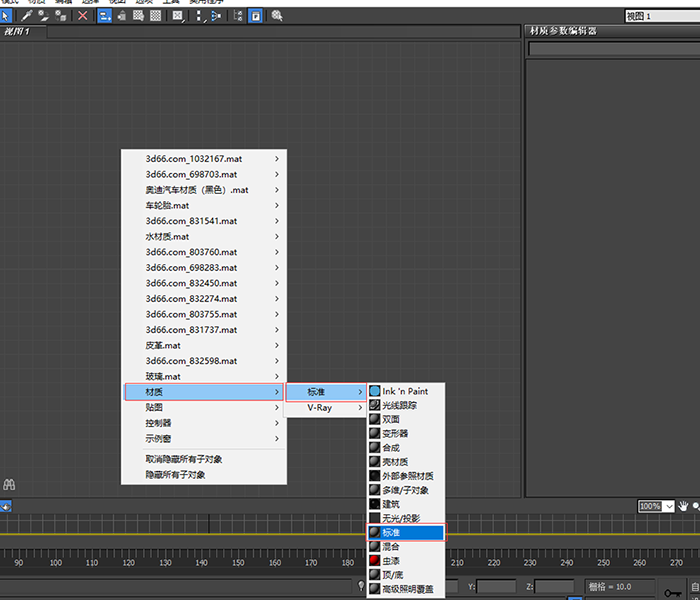Expand 皮革.mat submenu
Image resolution: width=700 pixels, height=600 pixels.
204,345
